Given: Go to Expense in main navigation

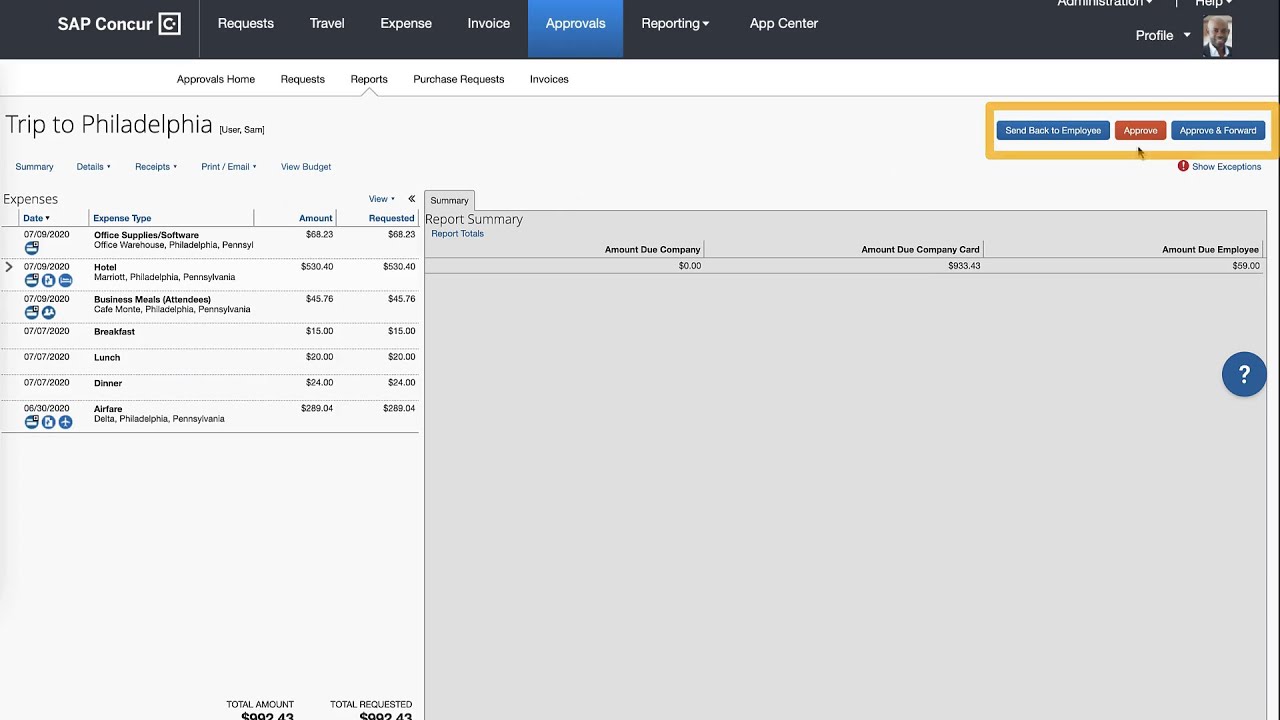Looking at the screenshot, I should (x=406, y=23).
